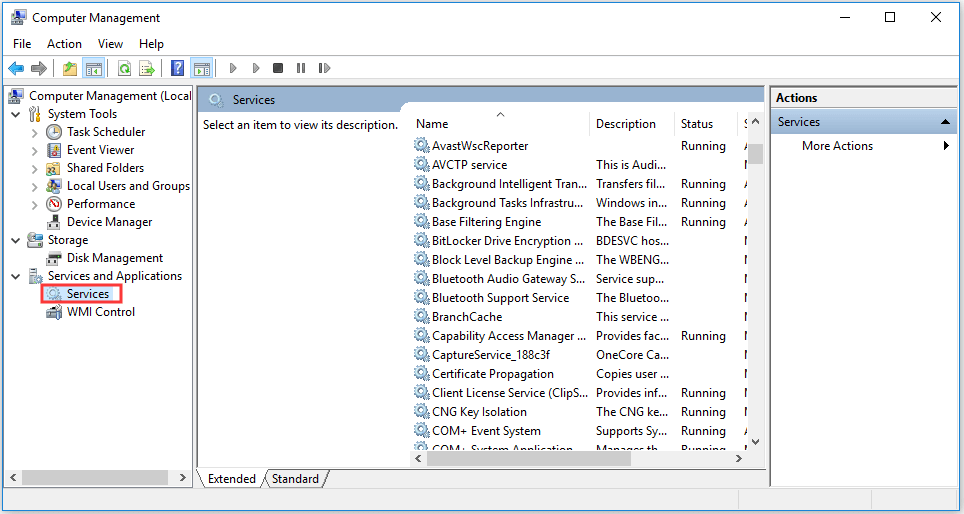
Task: Click services list vertical scrollbar down arrow
Action: point(756,441)
